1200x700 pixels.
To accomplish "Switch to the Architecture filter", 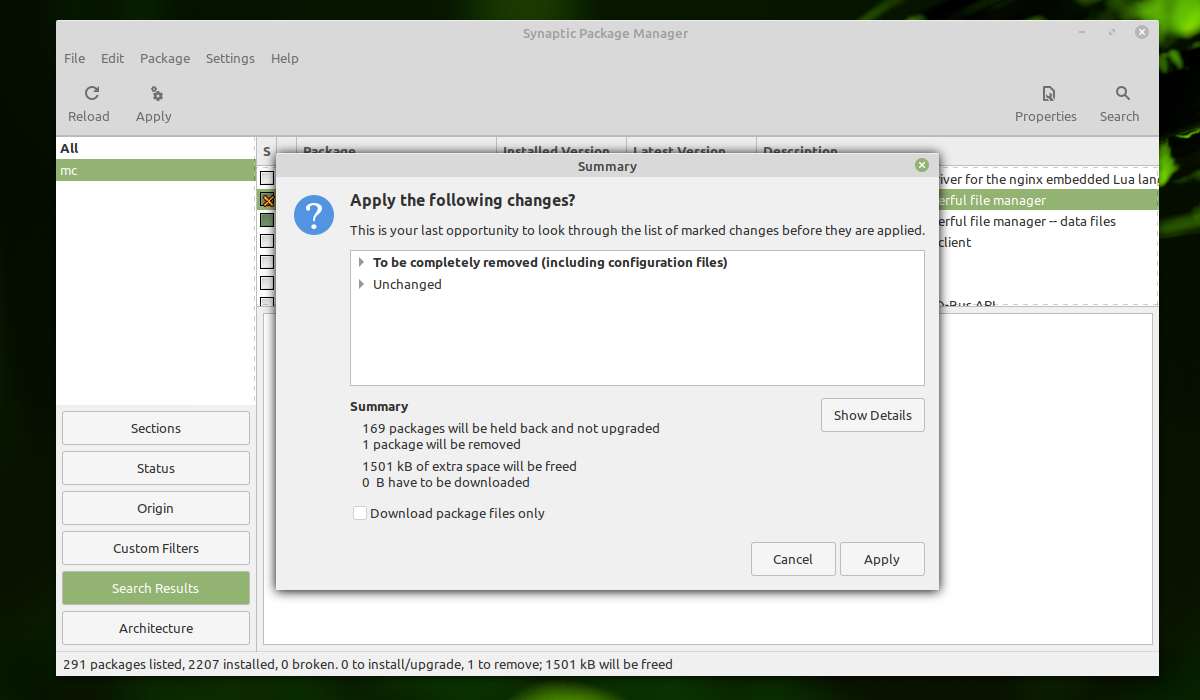I will [x=156, y=628].
